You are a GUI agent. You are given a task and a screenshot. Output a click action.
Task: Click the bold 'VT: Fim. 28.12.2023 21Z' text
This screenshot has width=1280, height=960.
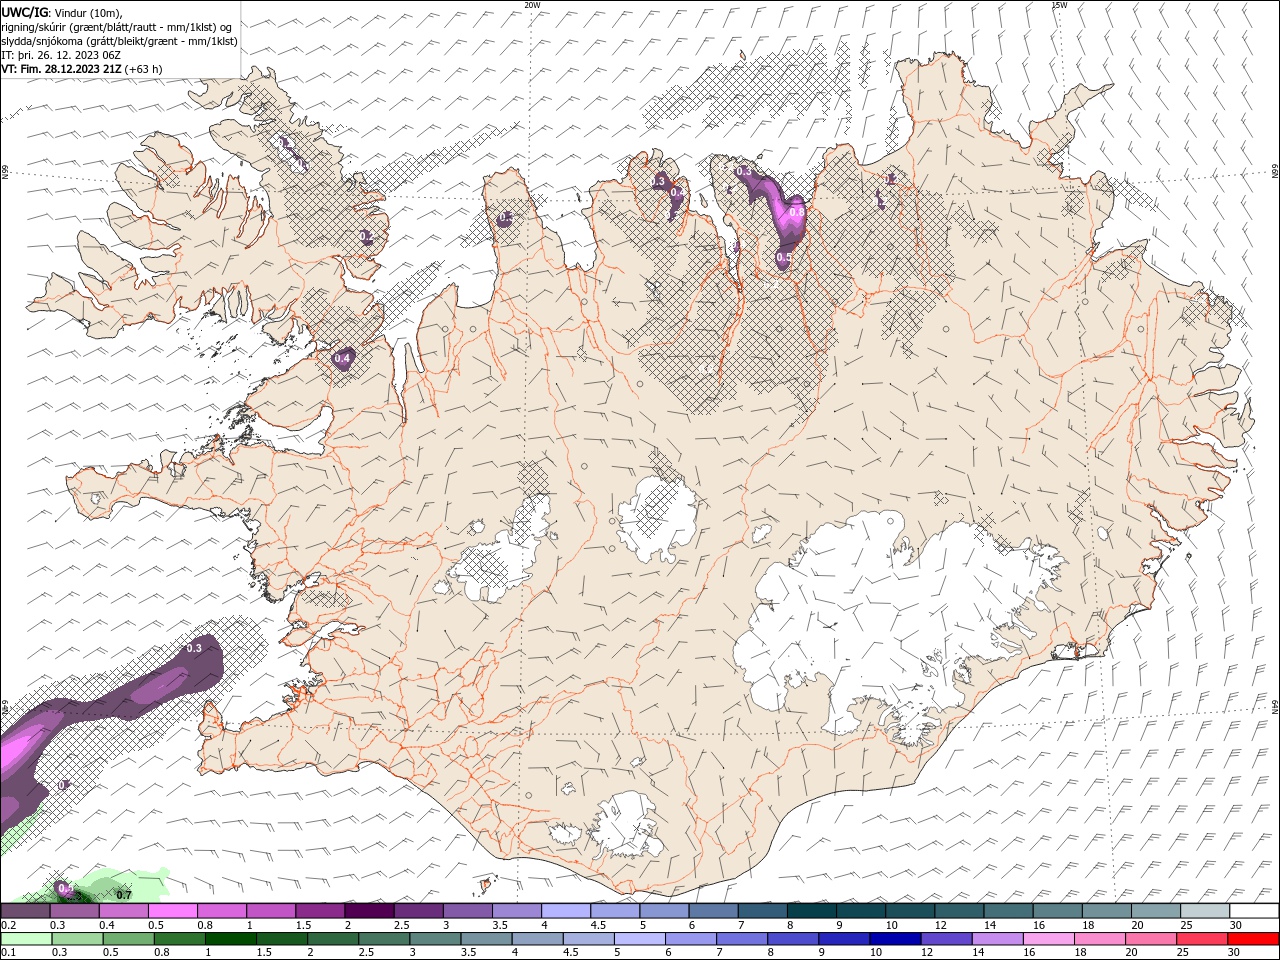point(61,69)
